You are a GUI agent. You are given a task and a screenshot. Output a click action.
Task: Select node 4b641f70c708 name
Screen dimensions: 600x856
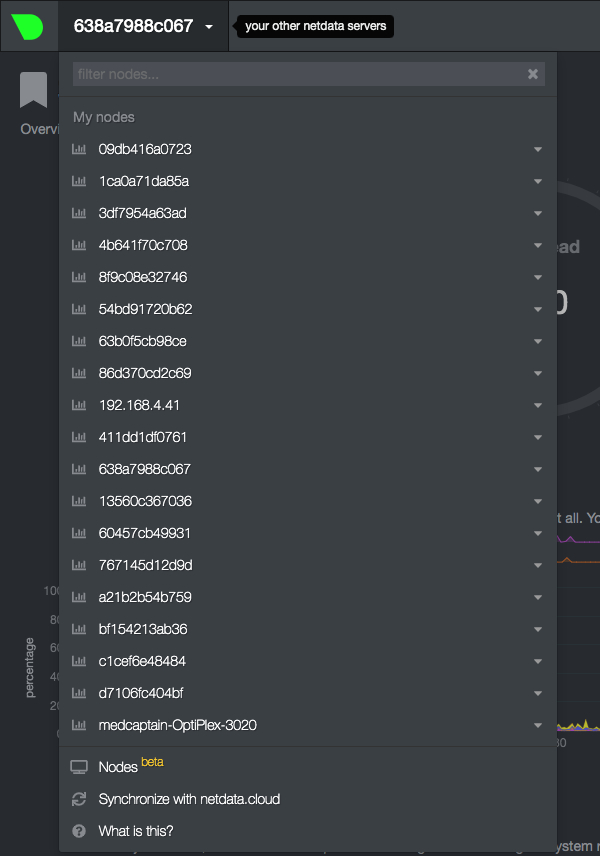pyautogui.click(x=143, y=245)
